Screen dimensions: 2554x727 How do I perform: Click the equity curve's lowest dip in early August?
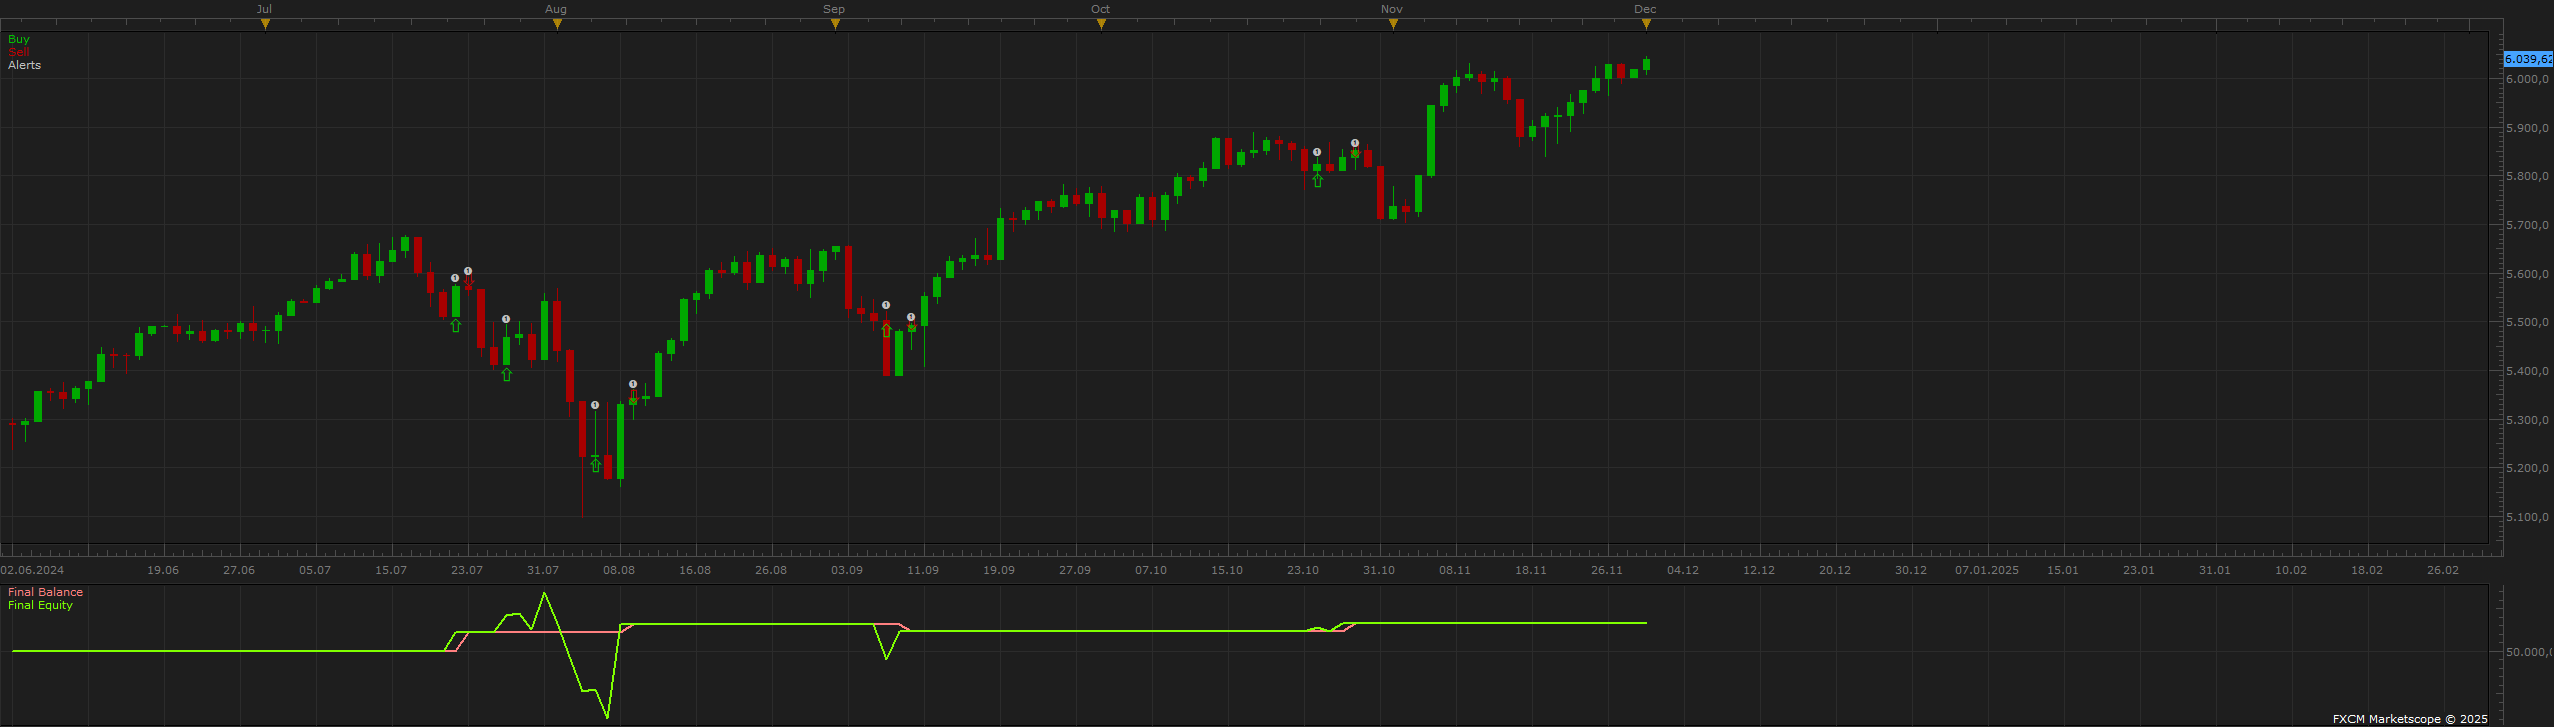click(x=607, y=716)
